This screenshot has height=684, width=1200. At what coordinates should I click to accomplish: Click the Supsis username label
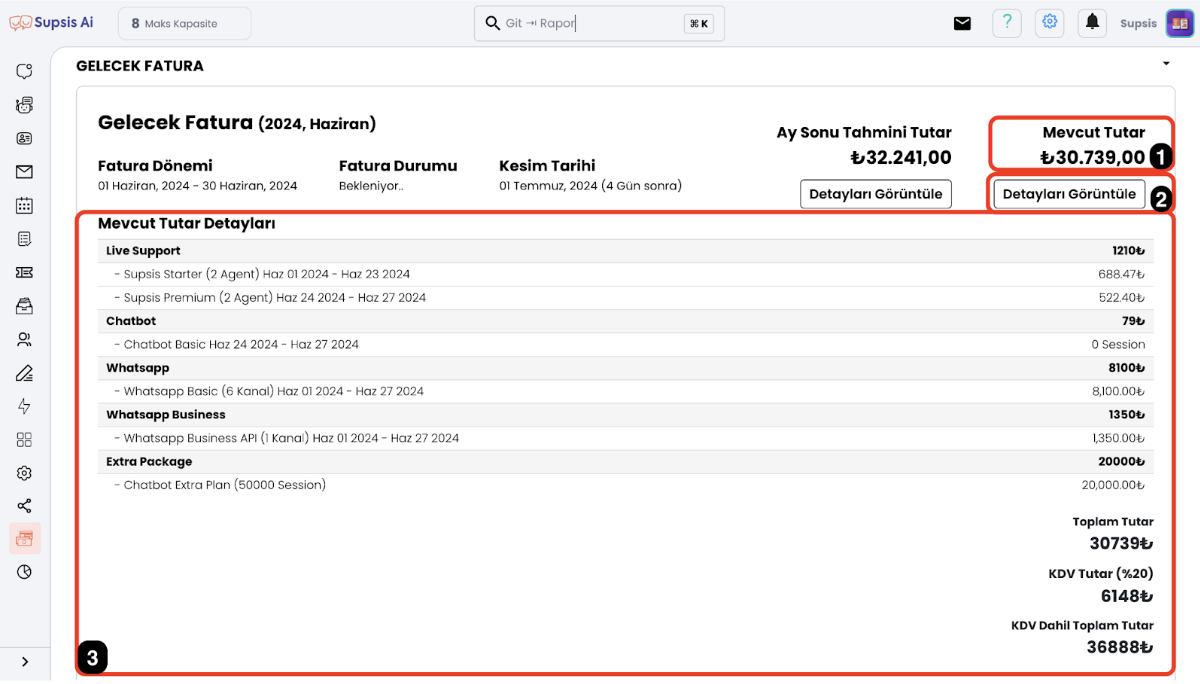pos(1138,23)
